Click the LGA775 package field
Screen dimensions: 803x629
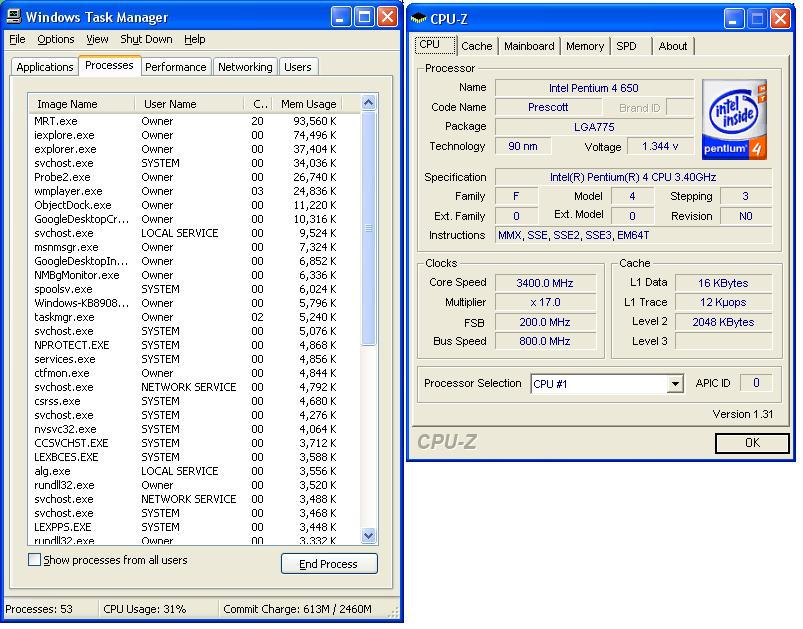594,127
